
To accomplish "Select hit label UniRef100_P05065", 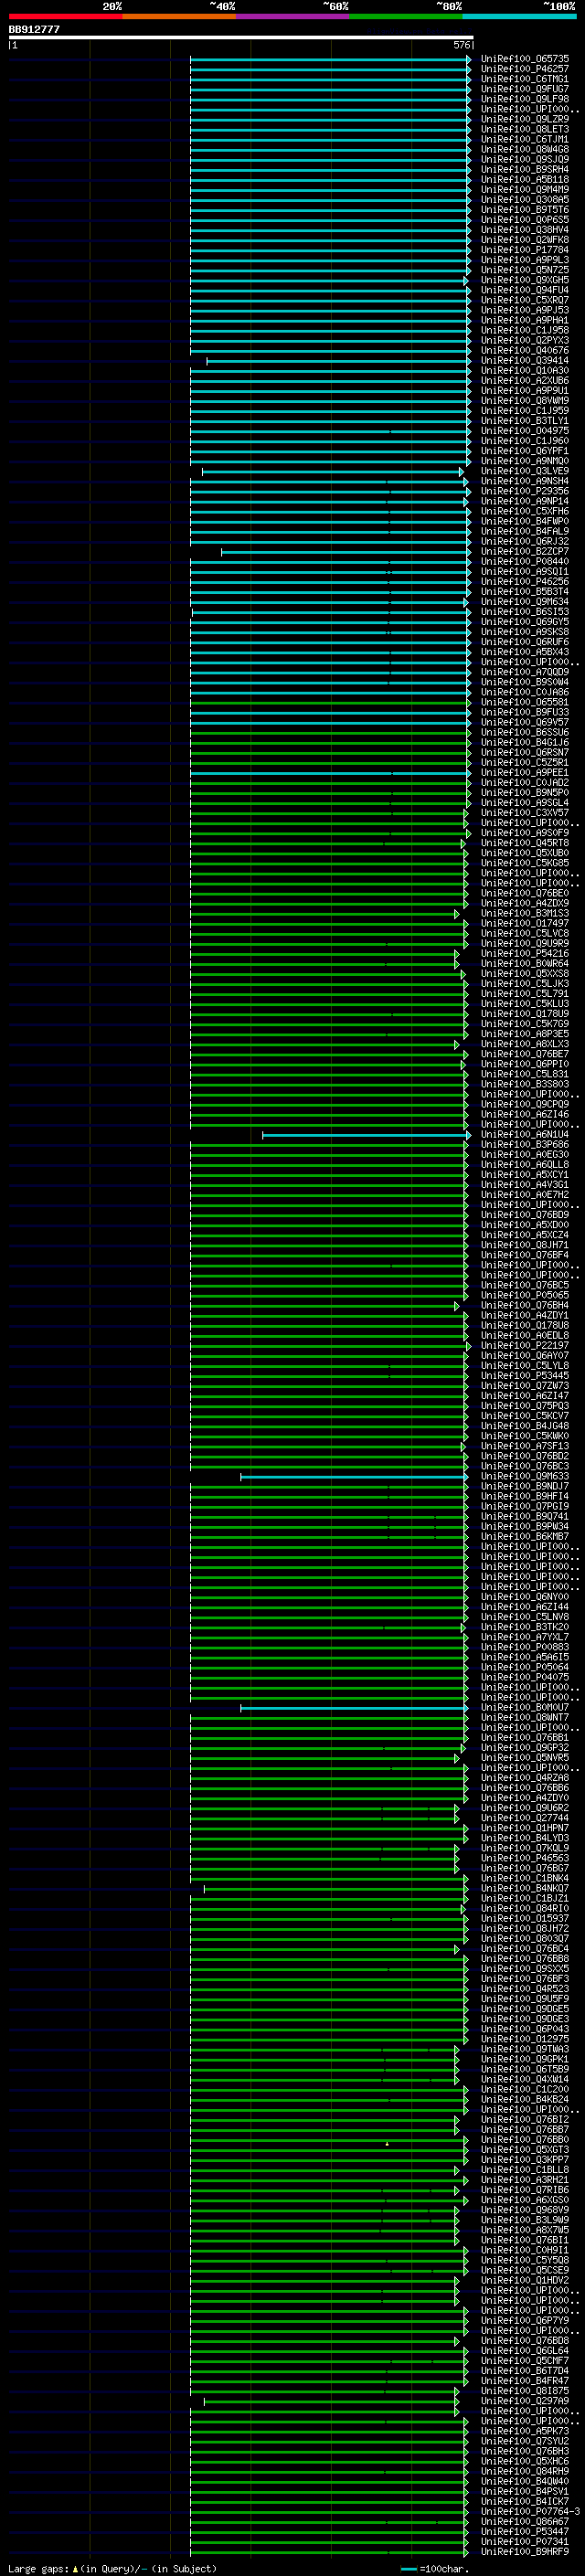I will pyautogui.click(x=525, y=1296).
